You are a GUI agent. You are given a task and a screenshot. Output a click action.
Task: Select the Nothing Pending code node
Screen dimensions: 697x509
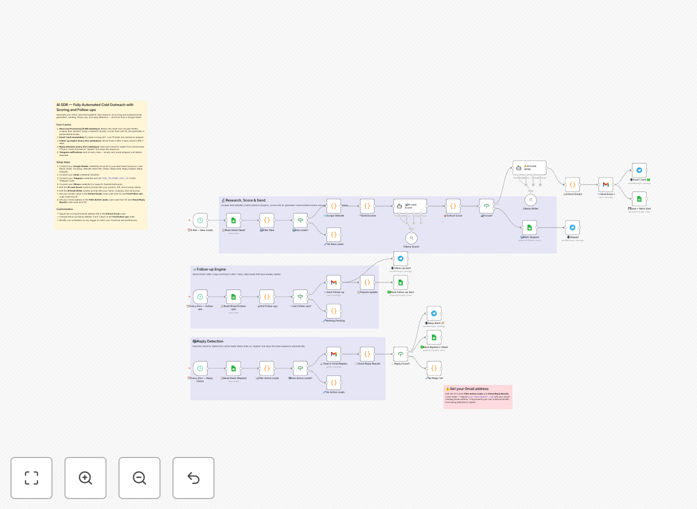[334, 311]
